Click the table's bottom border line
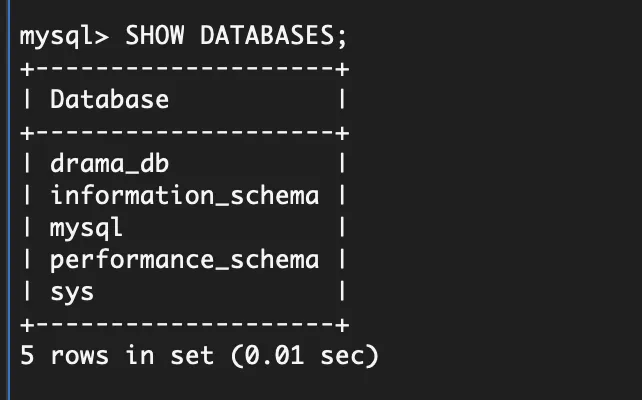 coord(185,325)
